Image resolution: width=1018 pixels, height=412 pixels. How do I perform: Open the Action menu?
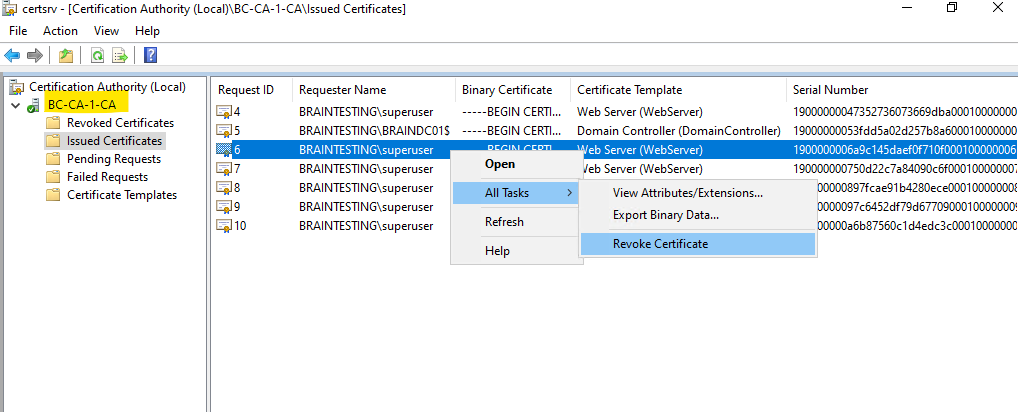60,30
